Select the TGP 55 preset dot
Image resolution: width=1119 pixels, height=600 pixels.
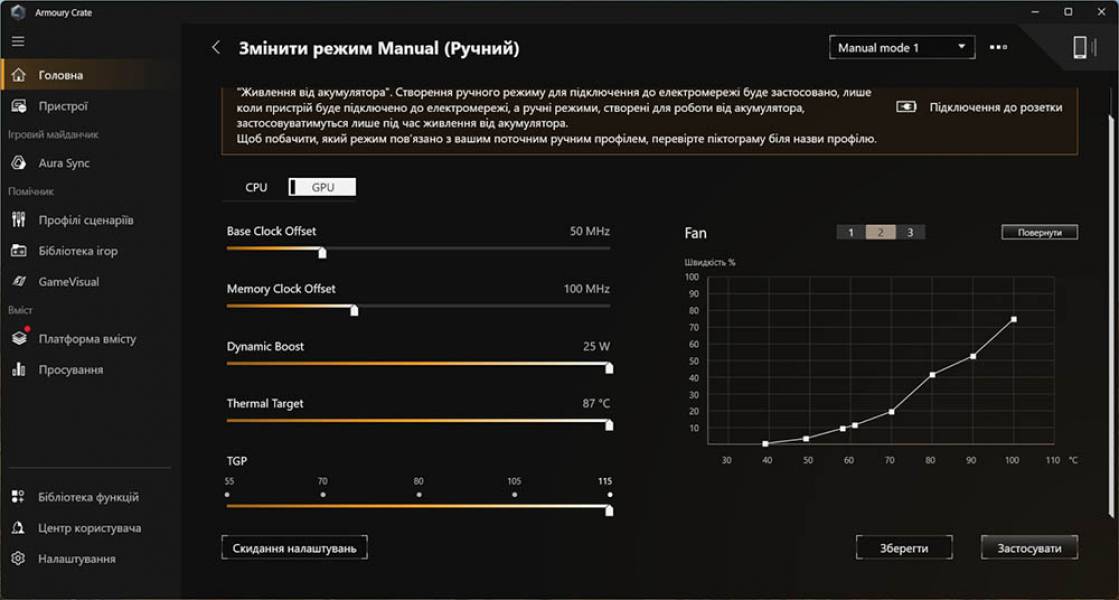tap(228, 494)
